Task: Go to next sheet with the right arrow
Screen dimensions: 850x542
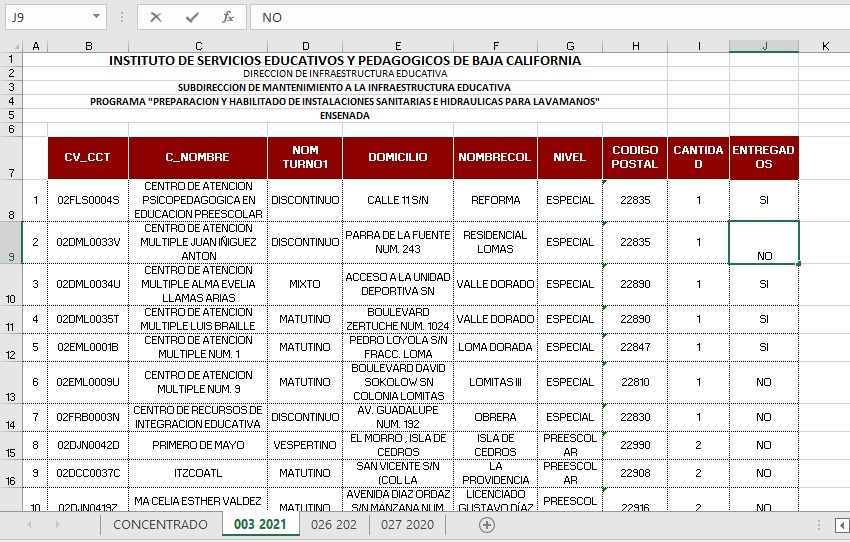Action: (x=57, y=525)
